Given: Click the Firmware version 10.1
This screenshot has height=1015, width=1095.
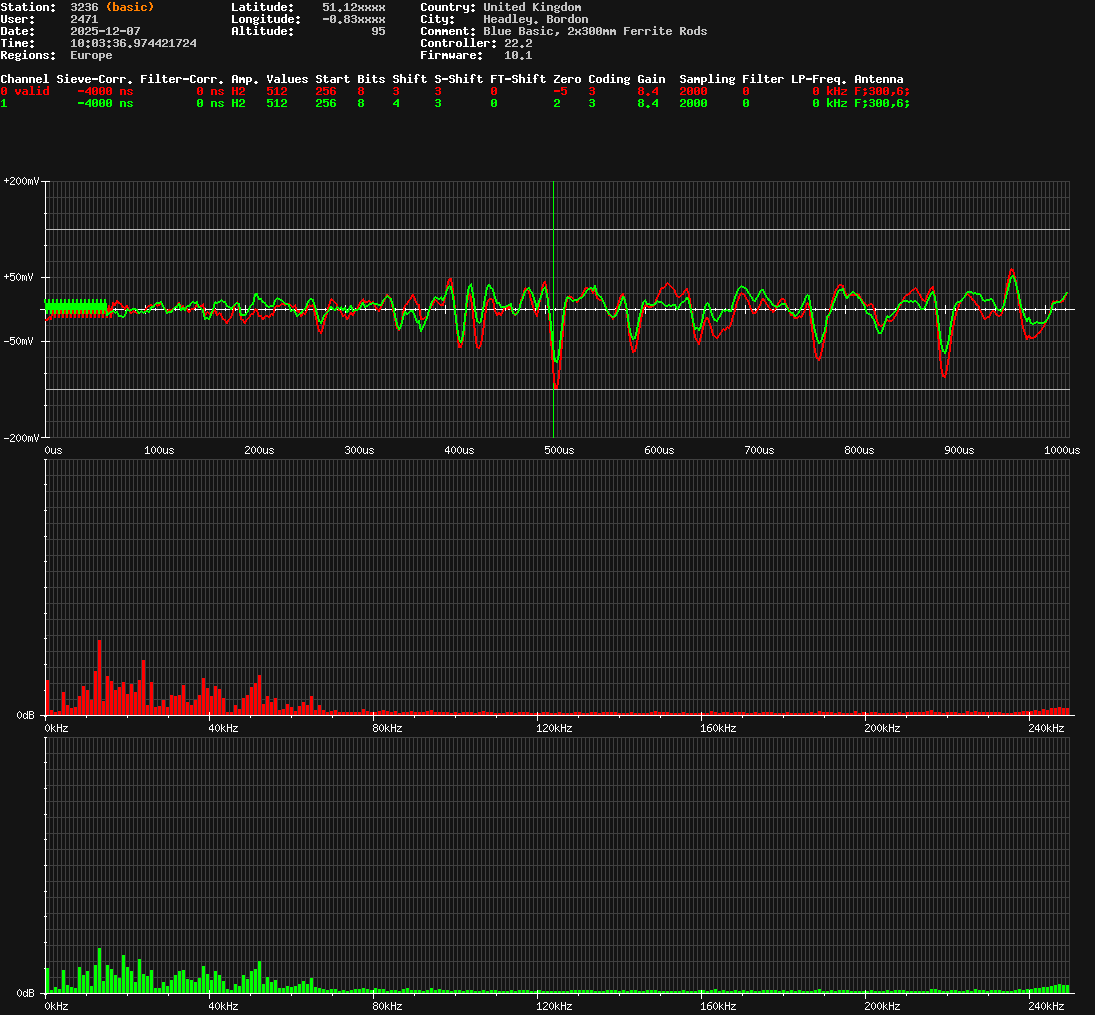Looking at the screenshot, I should (x=517, y=55).
